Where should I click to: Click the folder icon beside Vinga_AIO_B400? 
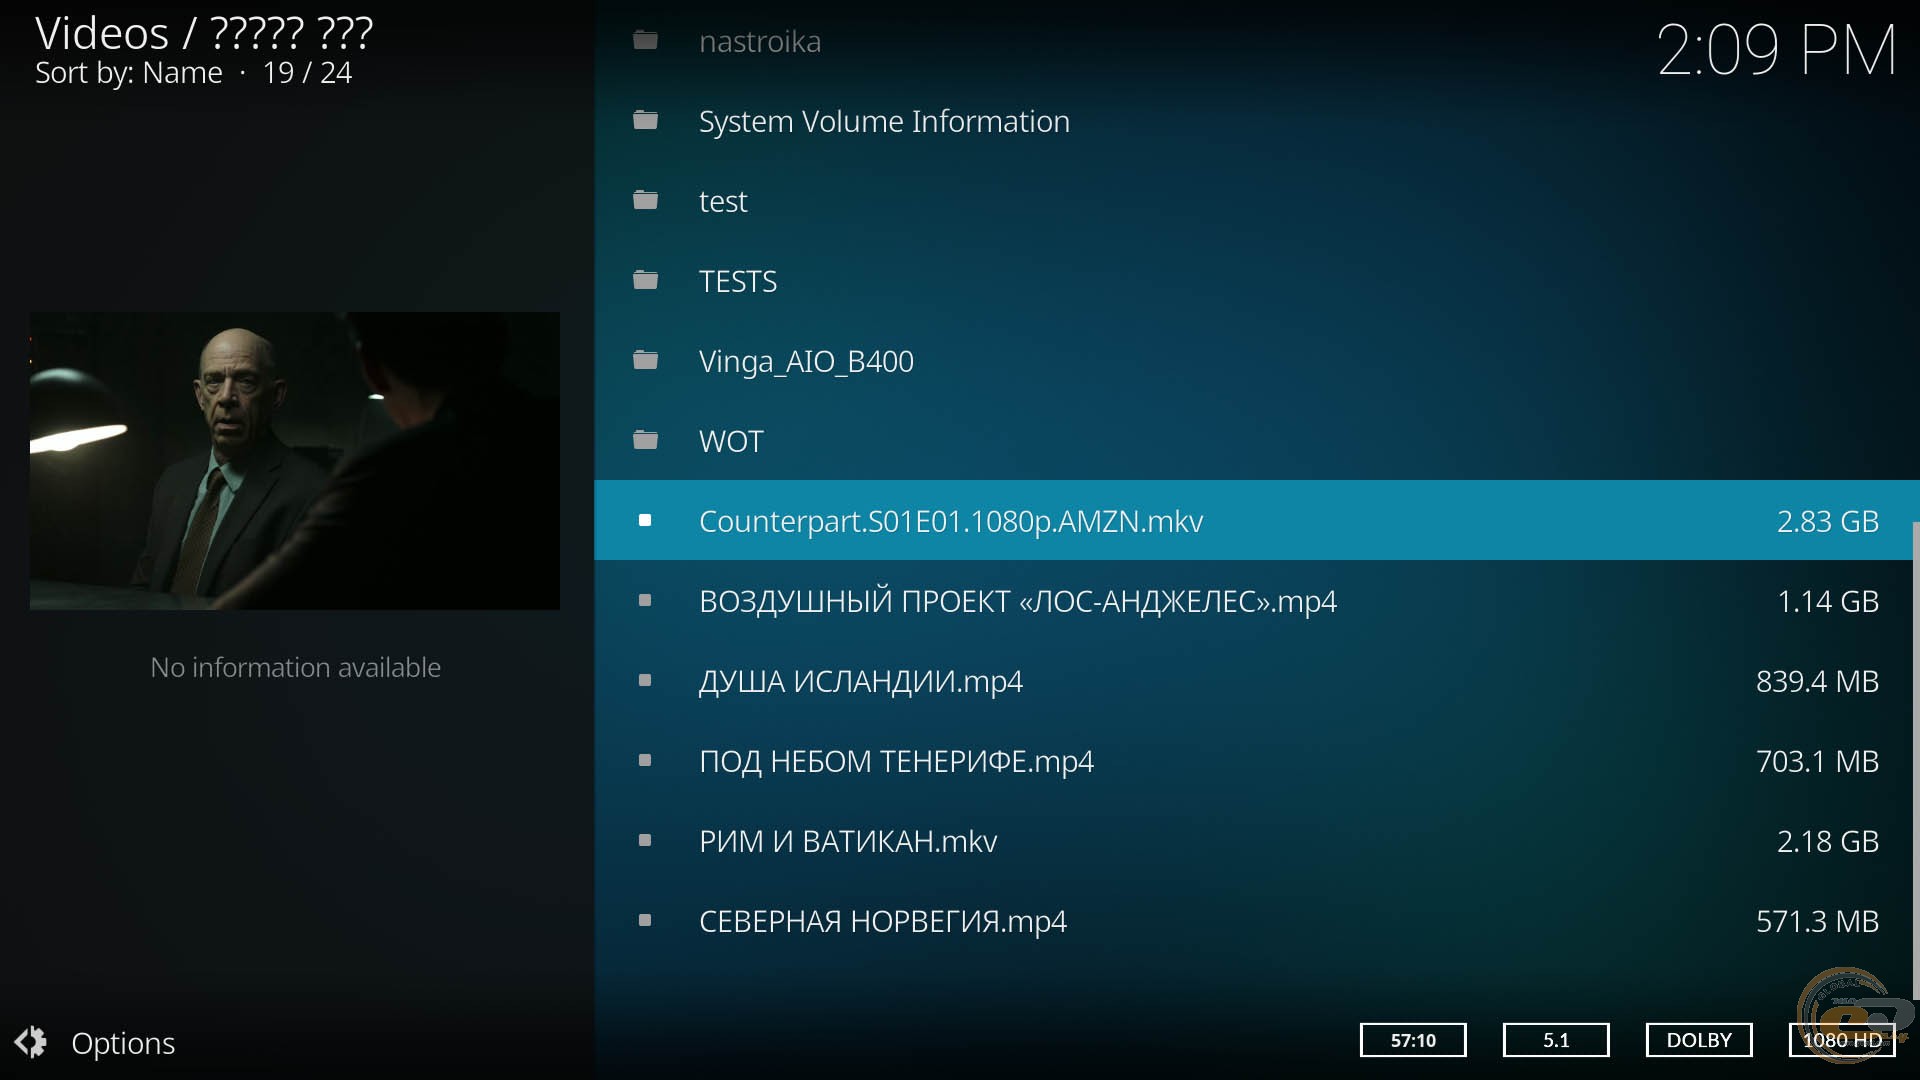pyautogui.click(x=646, y=361)
